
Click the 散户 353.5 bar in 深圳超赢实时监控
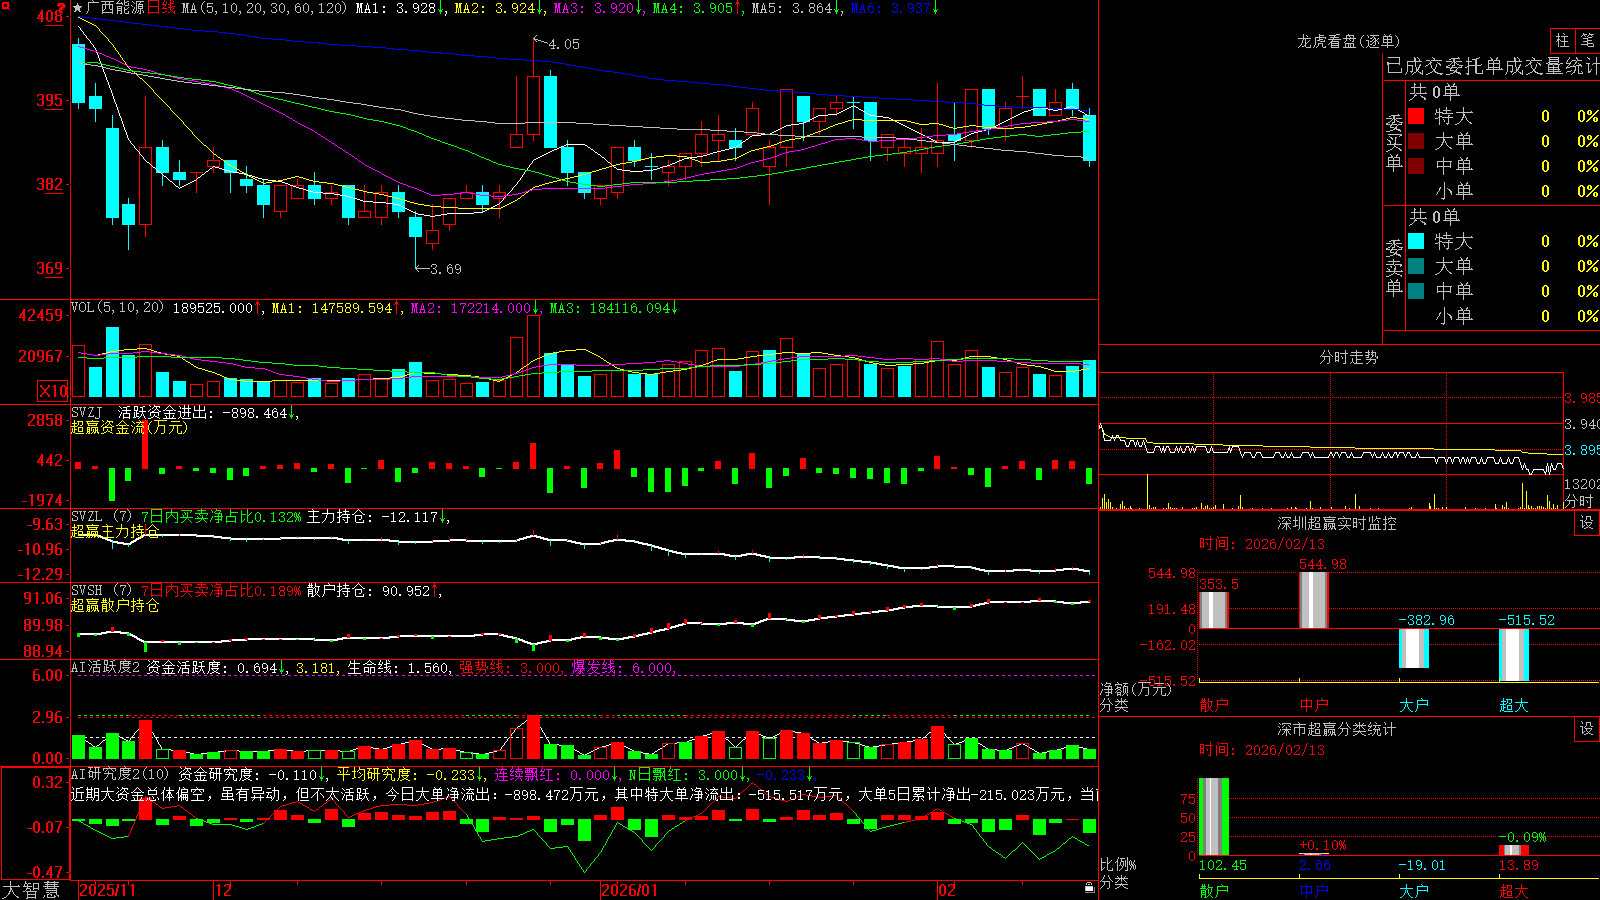tap(1213, 610)
